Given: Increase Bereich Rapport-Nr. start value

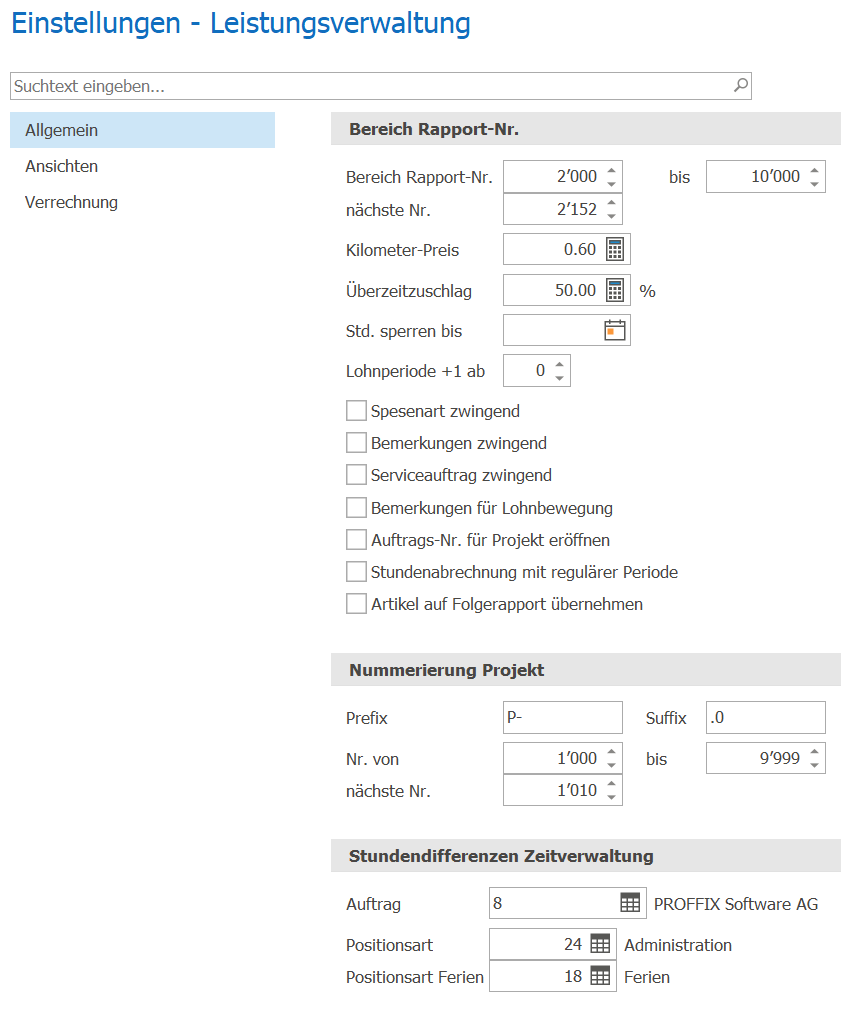Looking at the screenshot, I should point(611,170).
